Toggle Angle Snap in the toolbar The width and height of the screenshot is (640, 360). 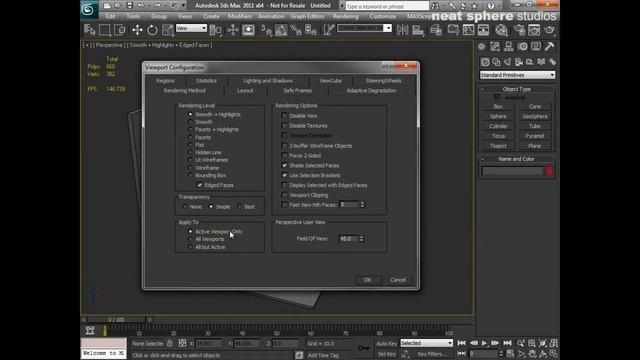(281, 30)
